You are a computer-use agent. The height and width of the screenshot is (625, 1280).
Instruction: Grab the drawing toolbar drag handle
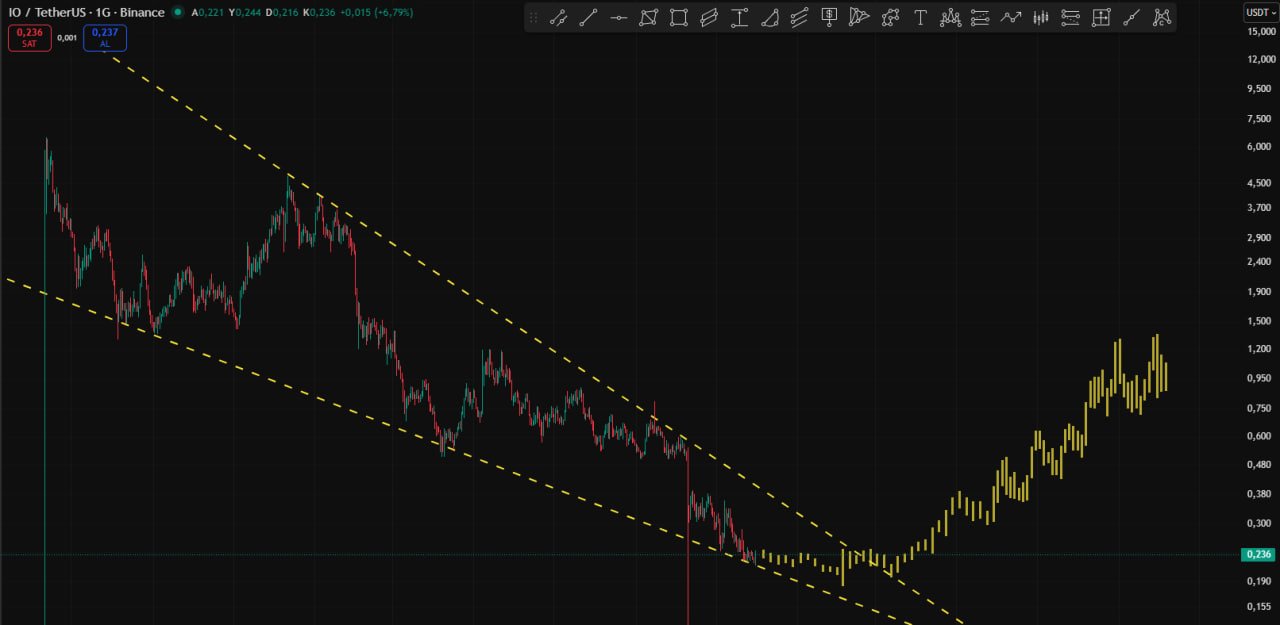click(x=533, y=17)
